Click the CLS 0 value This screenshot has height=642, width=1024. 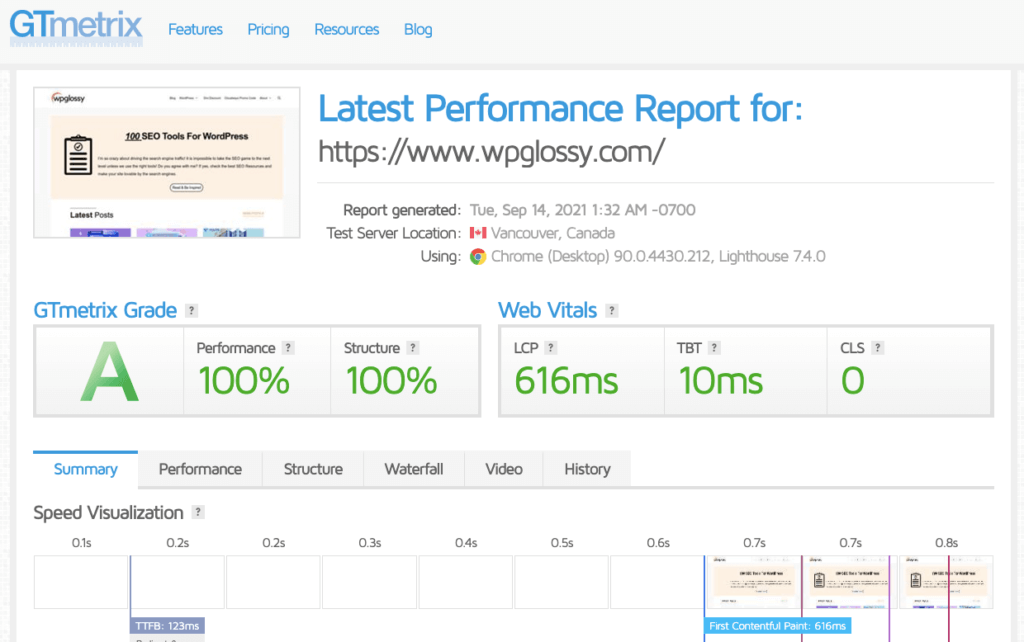(x=853, y=381)
